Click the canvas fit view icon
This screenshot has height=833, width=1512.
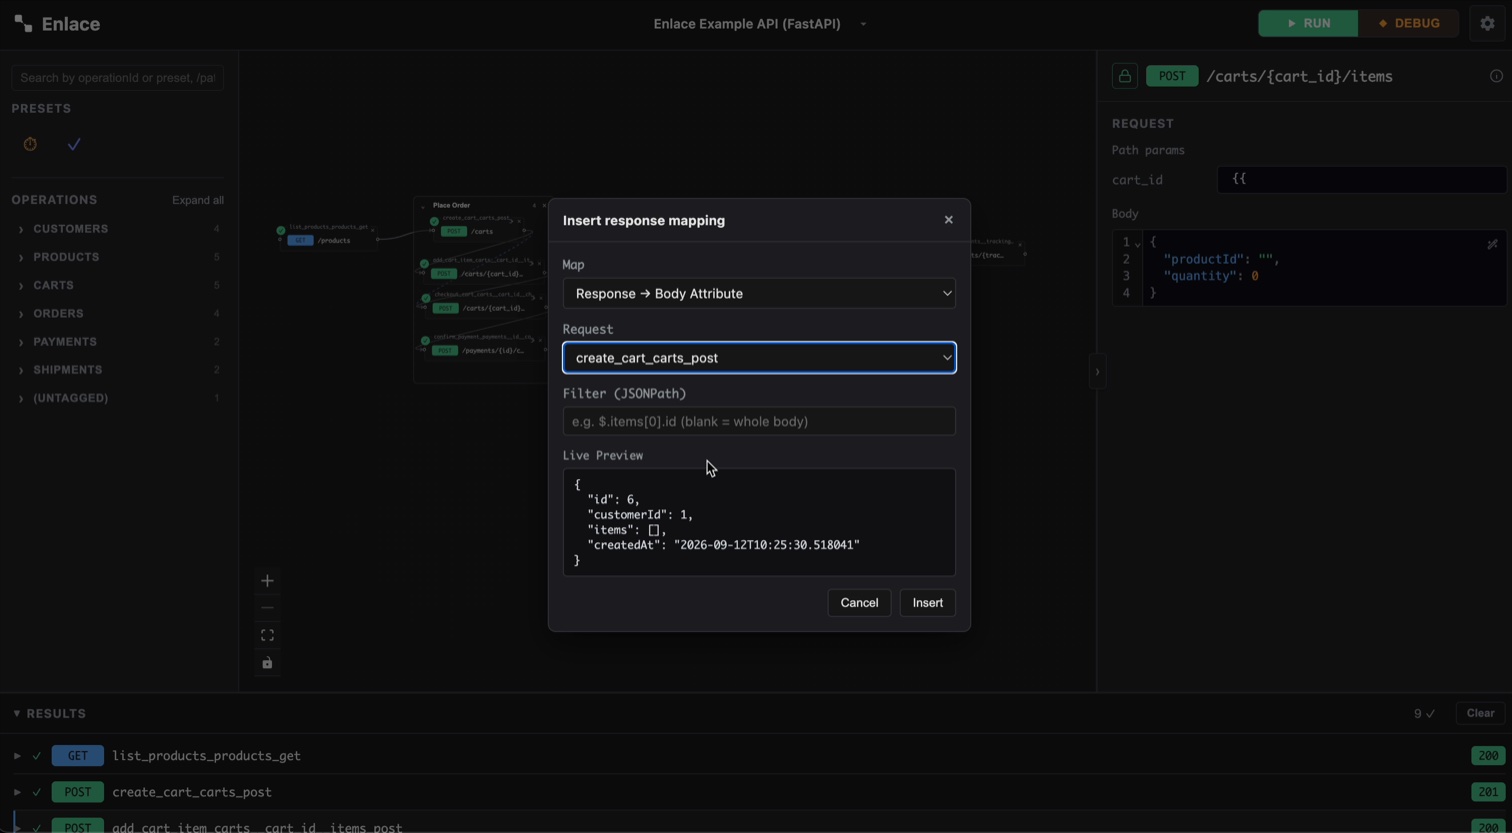[x=267, y=635]
